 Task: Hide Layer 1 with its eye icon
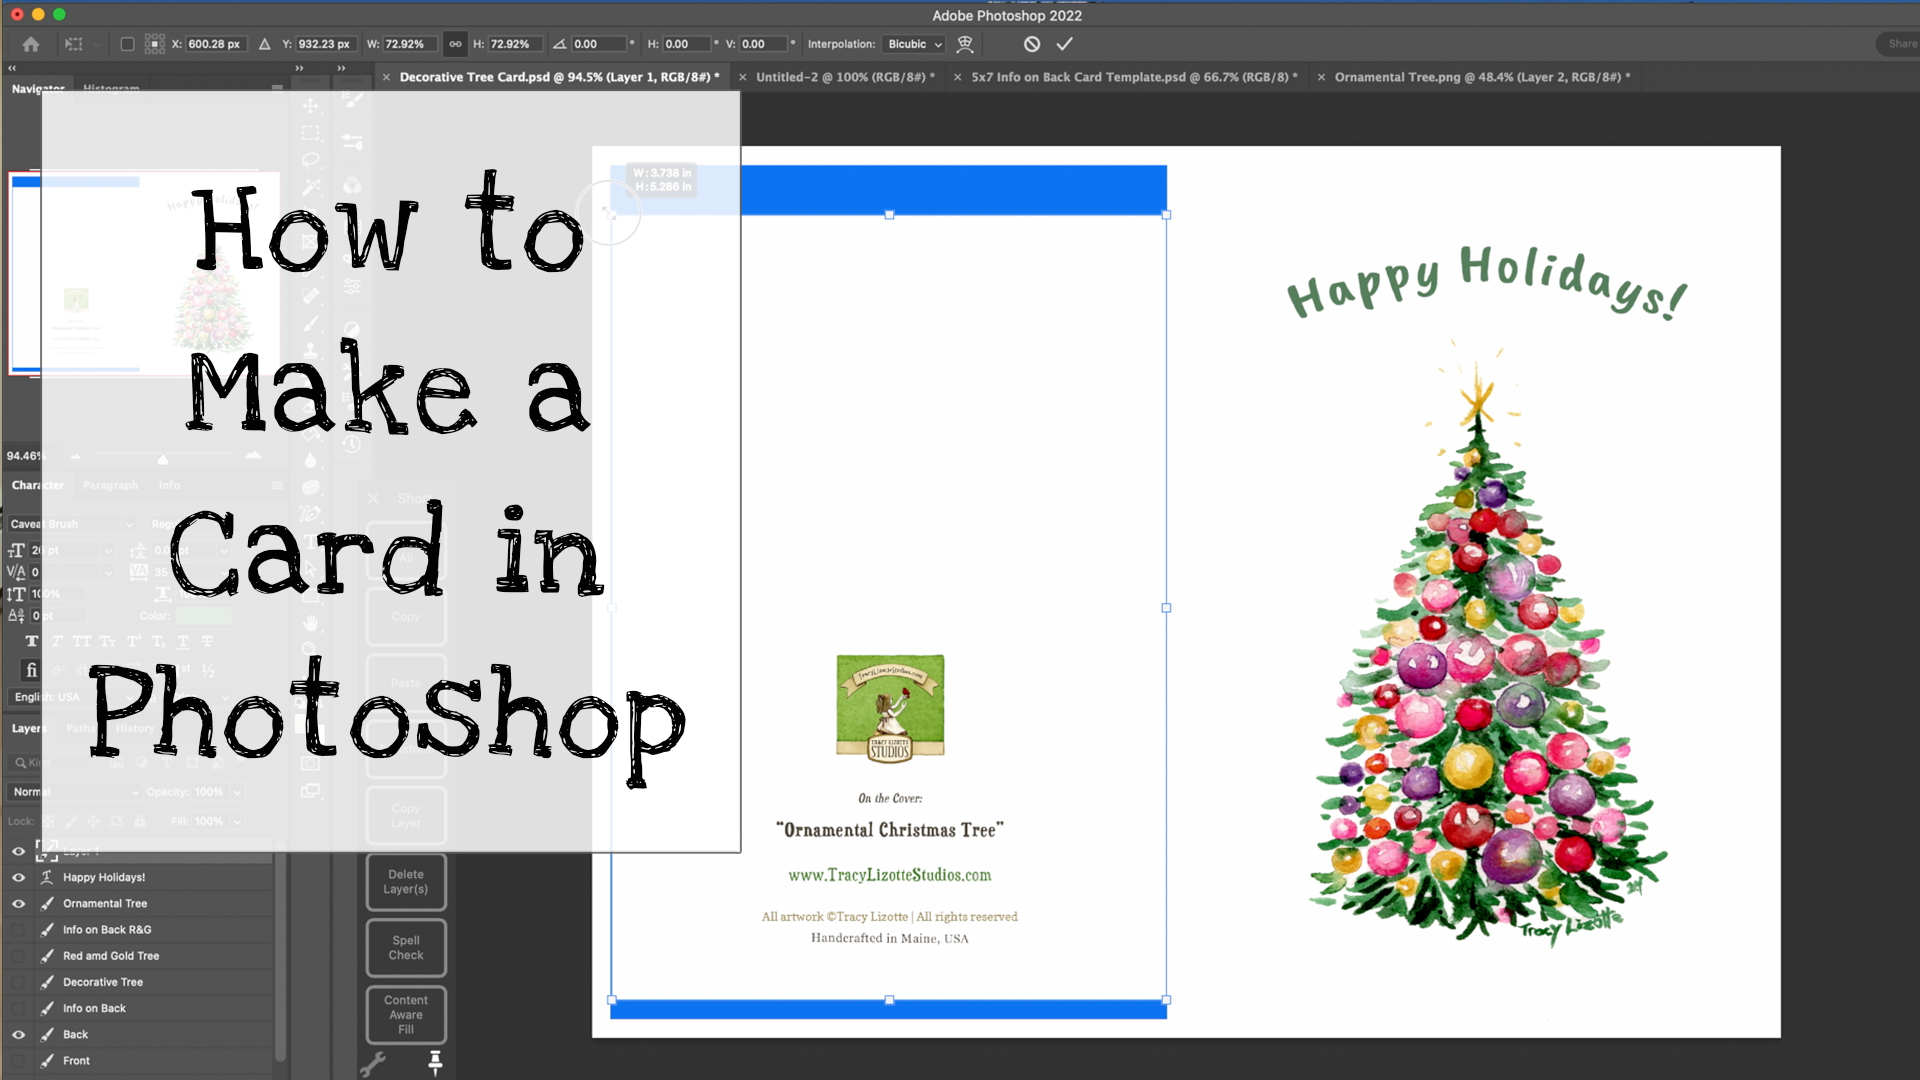point(18,851)
